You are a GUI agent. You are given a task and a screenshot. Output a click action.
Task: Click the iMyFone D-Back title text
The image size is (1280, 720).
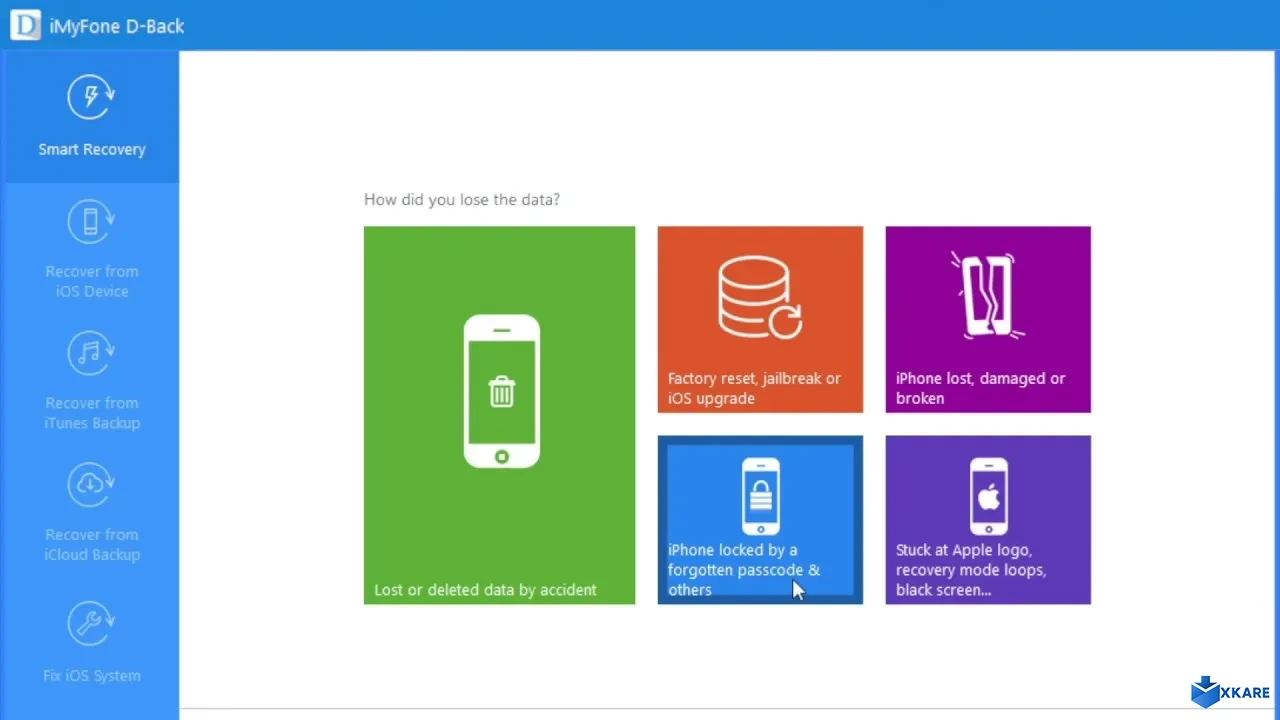117,27
